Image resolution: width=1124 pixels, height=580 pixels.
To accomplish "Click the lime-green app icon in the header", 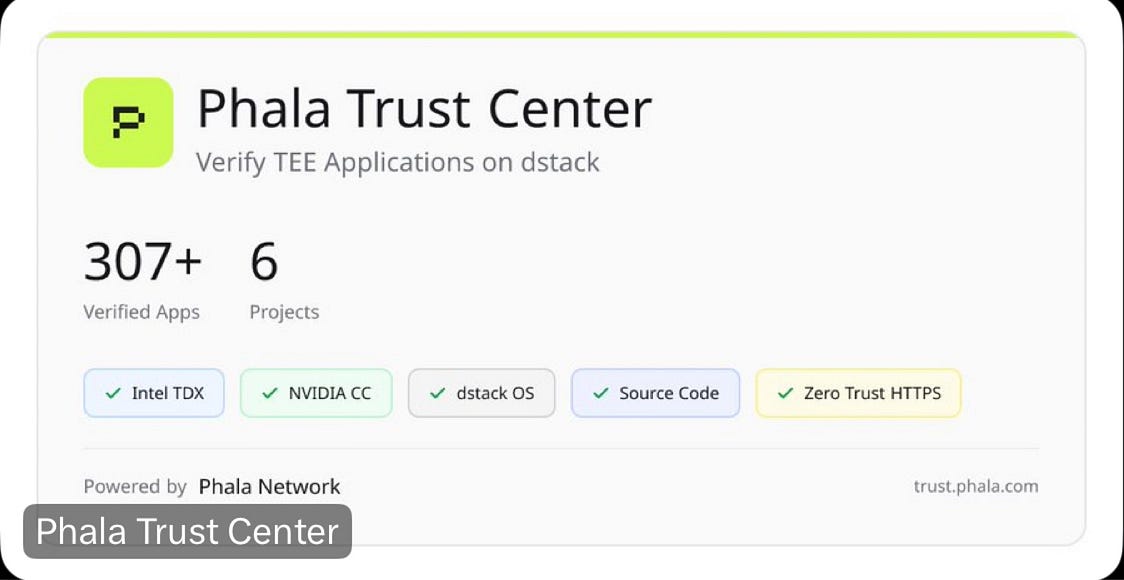I will tap(127, 122).
